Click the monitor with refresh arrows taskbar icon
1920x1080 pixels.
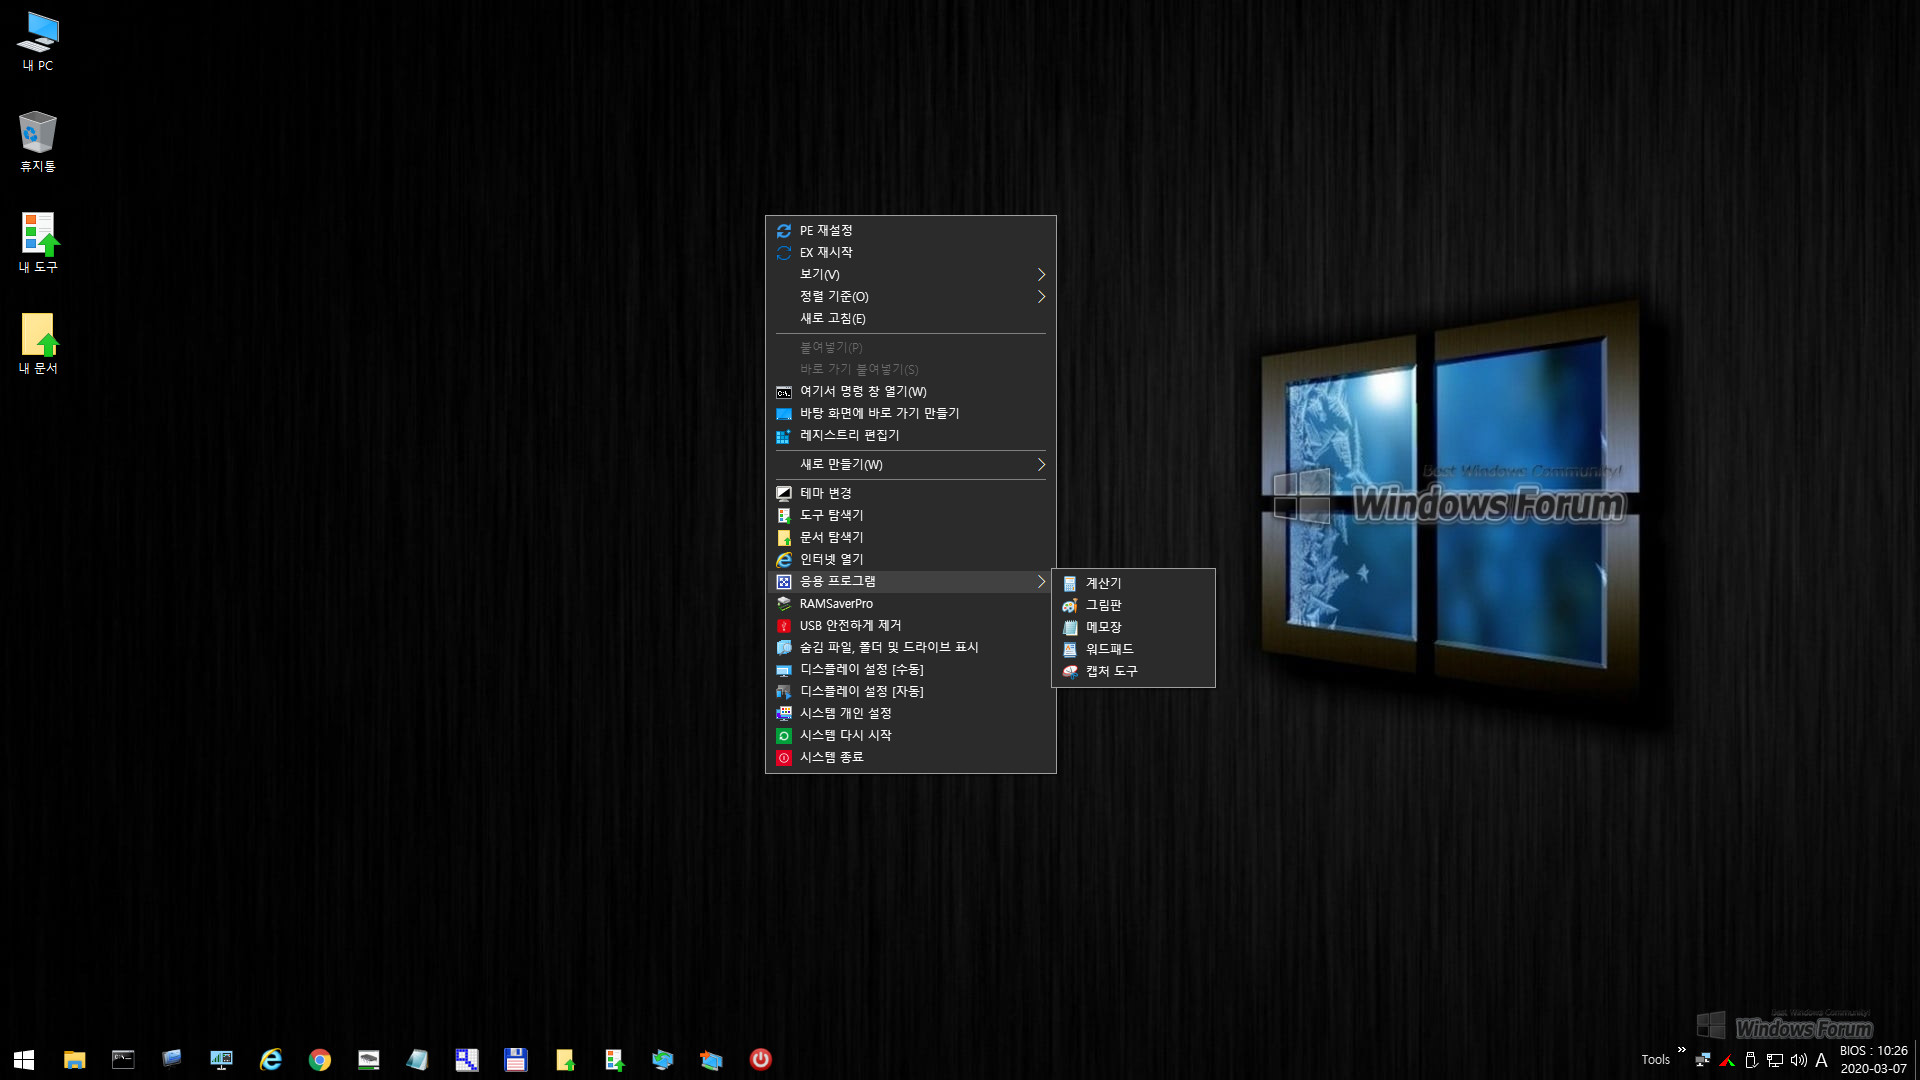[663, 1059]
